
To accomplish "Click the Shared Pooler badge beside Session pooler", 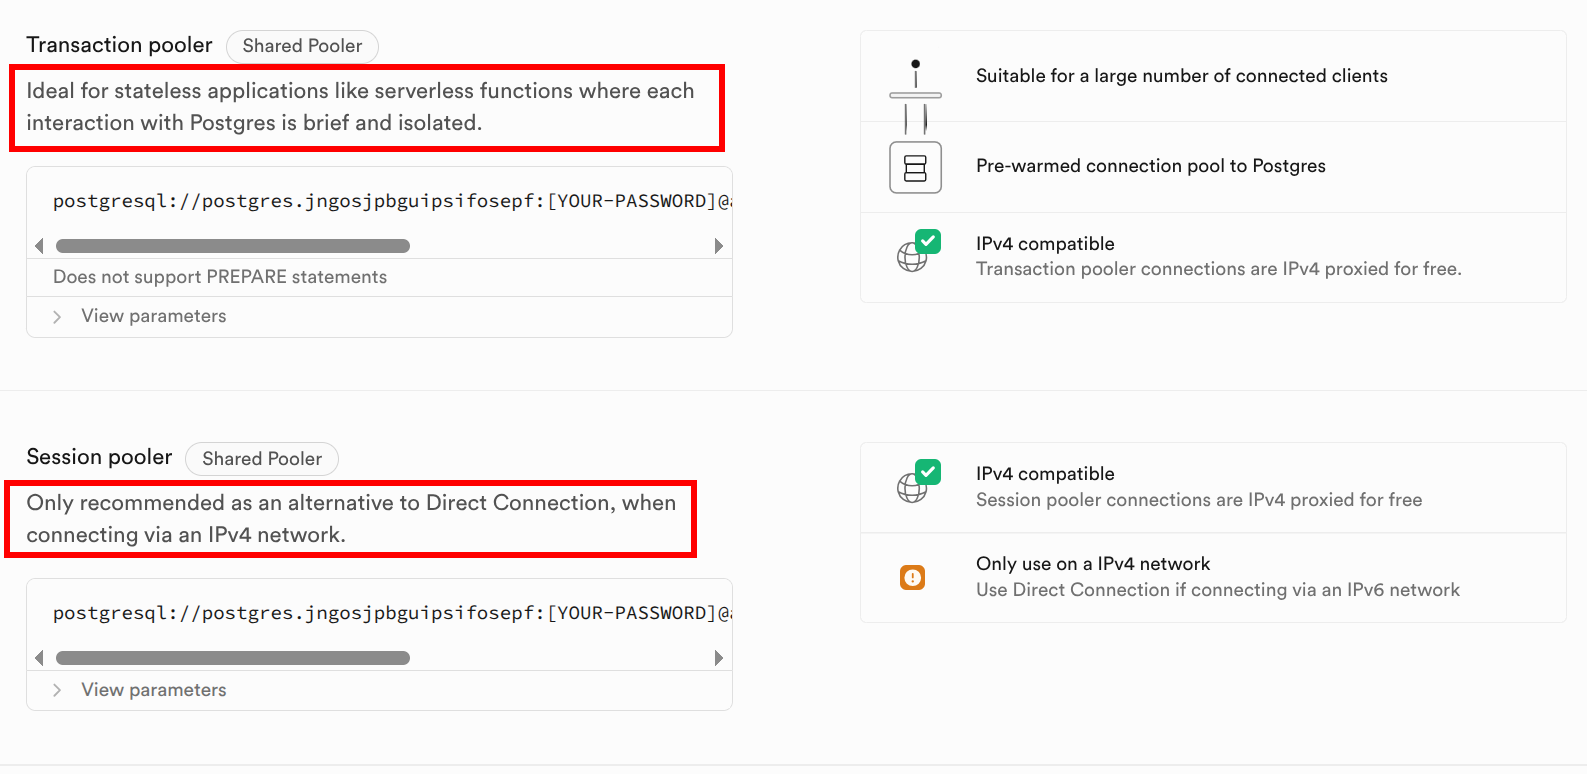I will [262, 459].
